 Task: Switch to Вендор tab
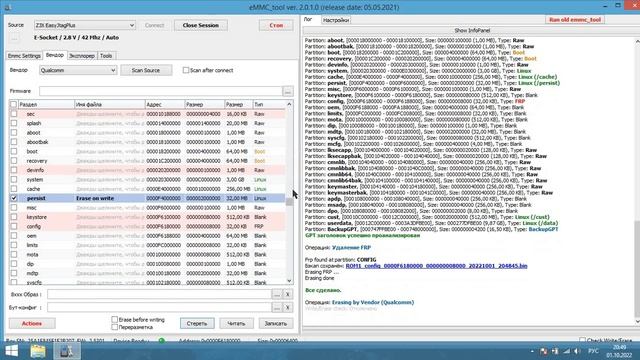click(55, 55)
